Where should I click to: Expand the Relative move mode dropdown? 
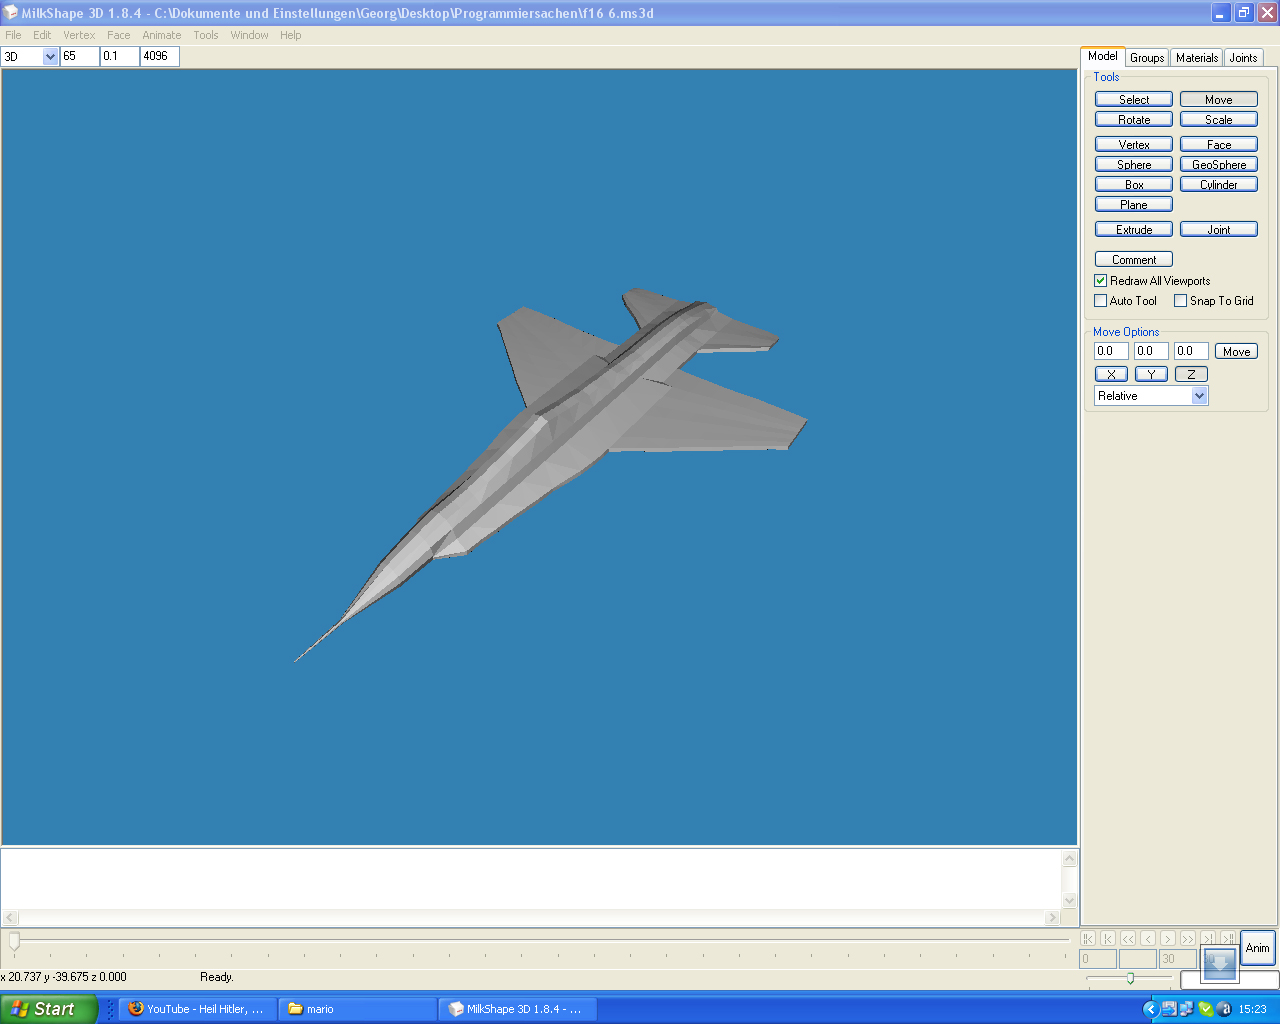point(1199,396)
